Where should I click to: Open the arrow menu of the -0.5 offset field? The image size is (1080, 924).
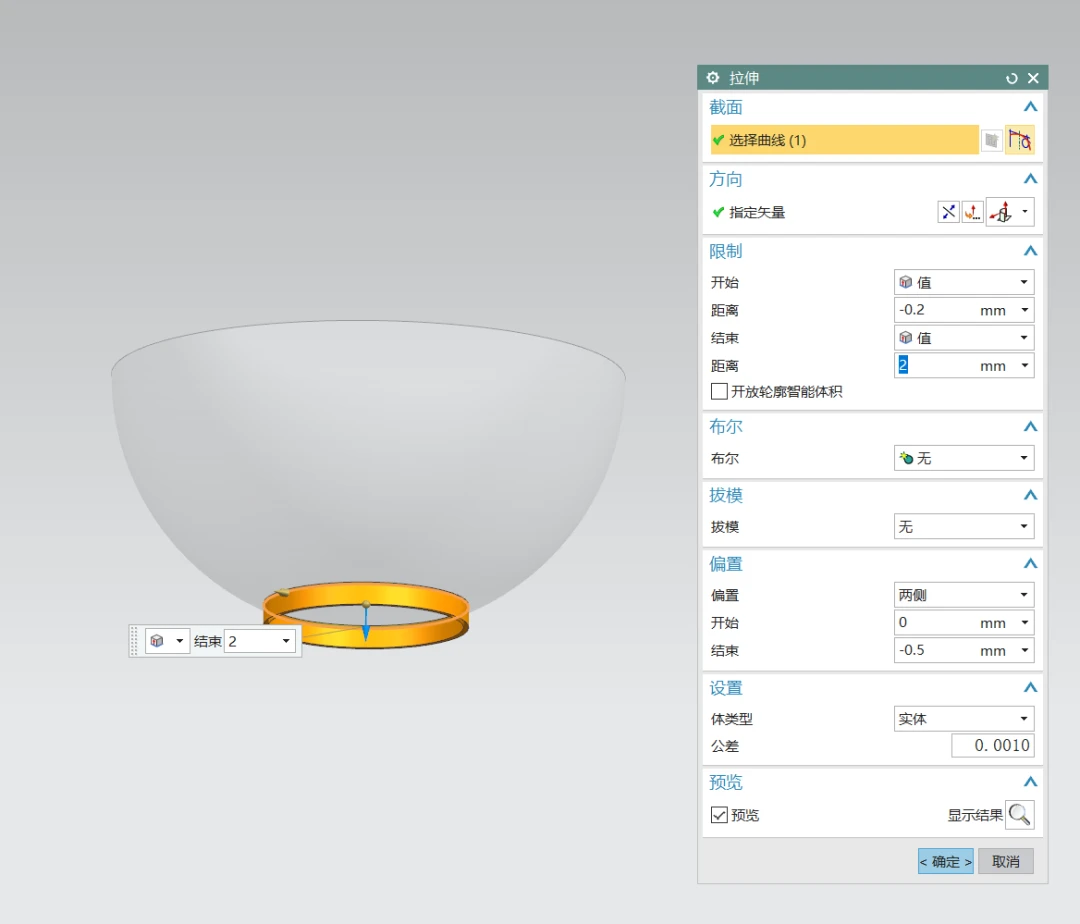click(x=1025, y=651)
